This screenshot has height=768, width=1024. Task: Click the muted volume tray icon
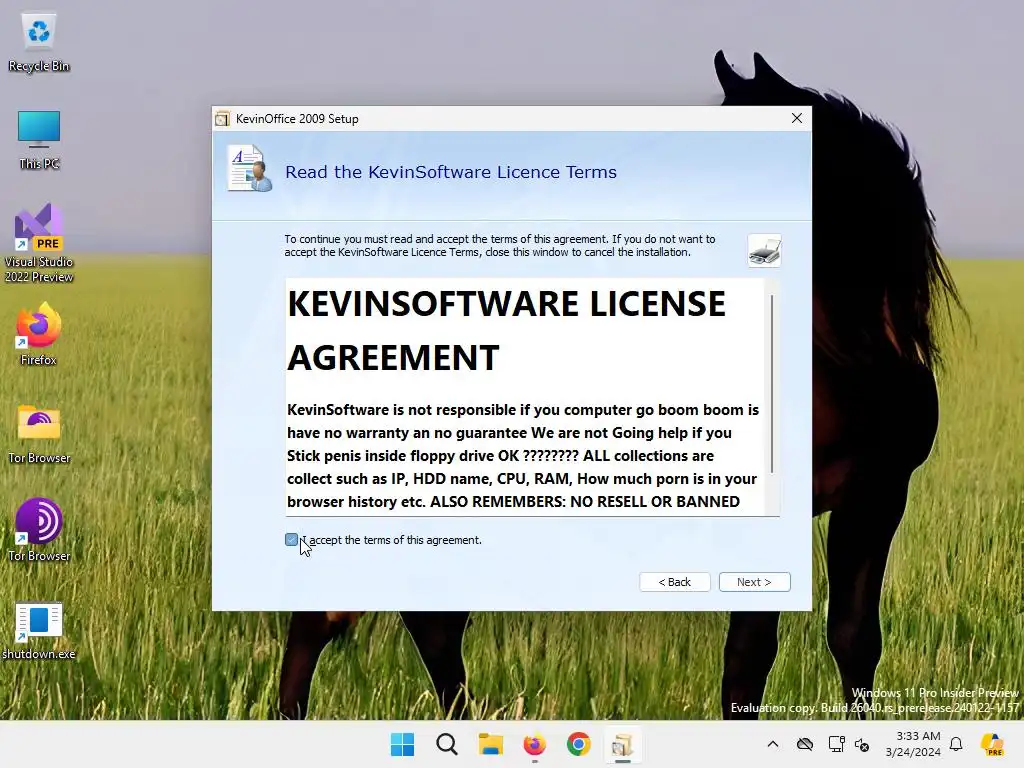pos(862,744)
